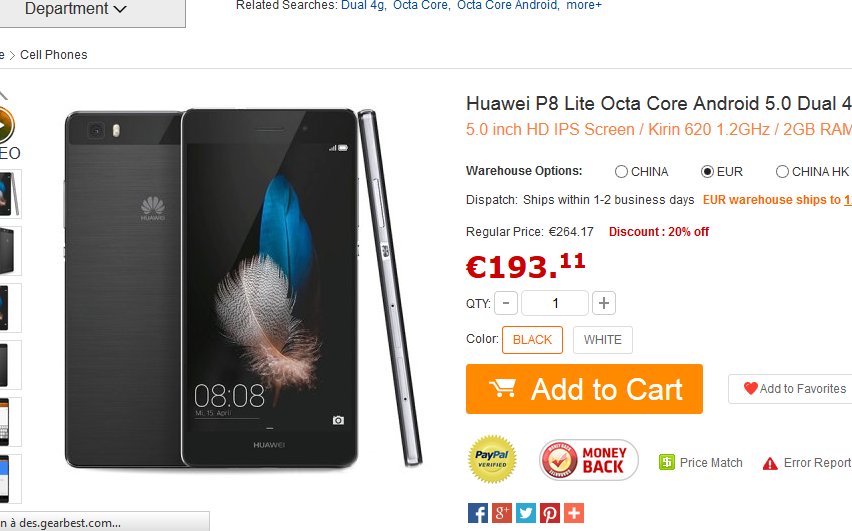Share via the Google Plus icon
This screenshot has height=531, width=852.
point(502,513)
